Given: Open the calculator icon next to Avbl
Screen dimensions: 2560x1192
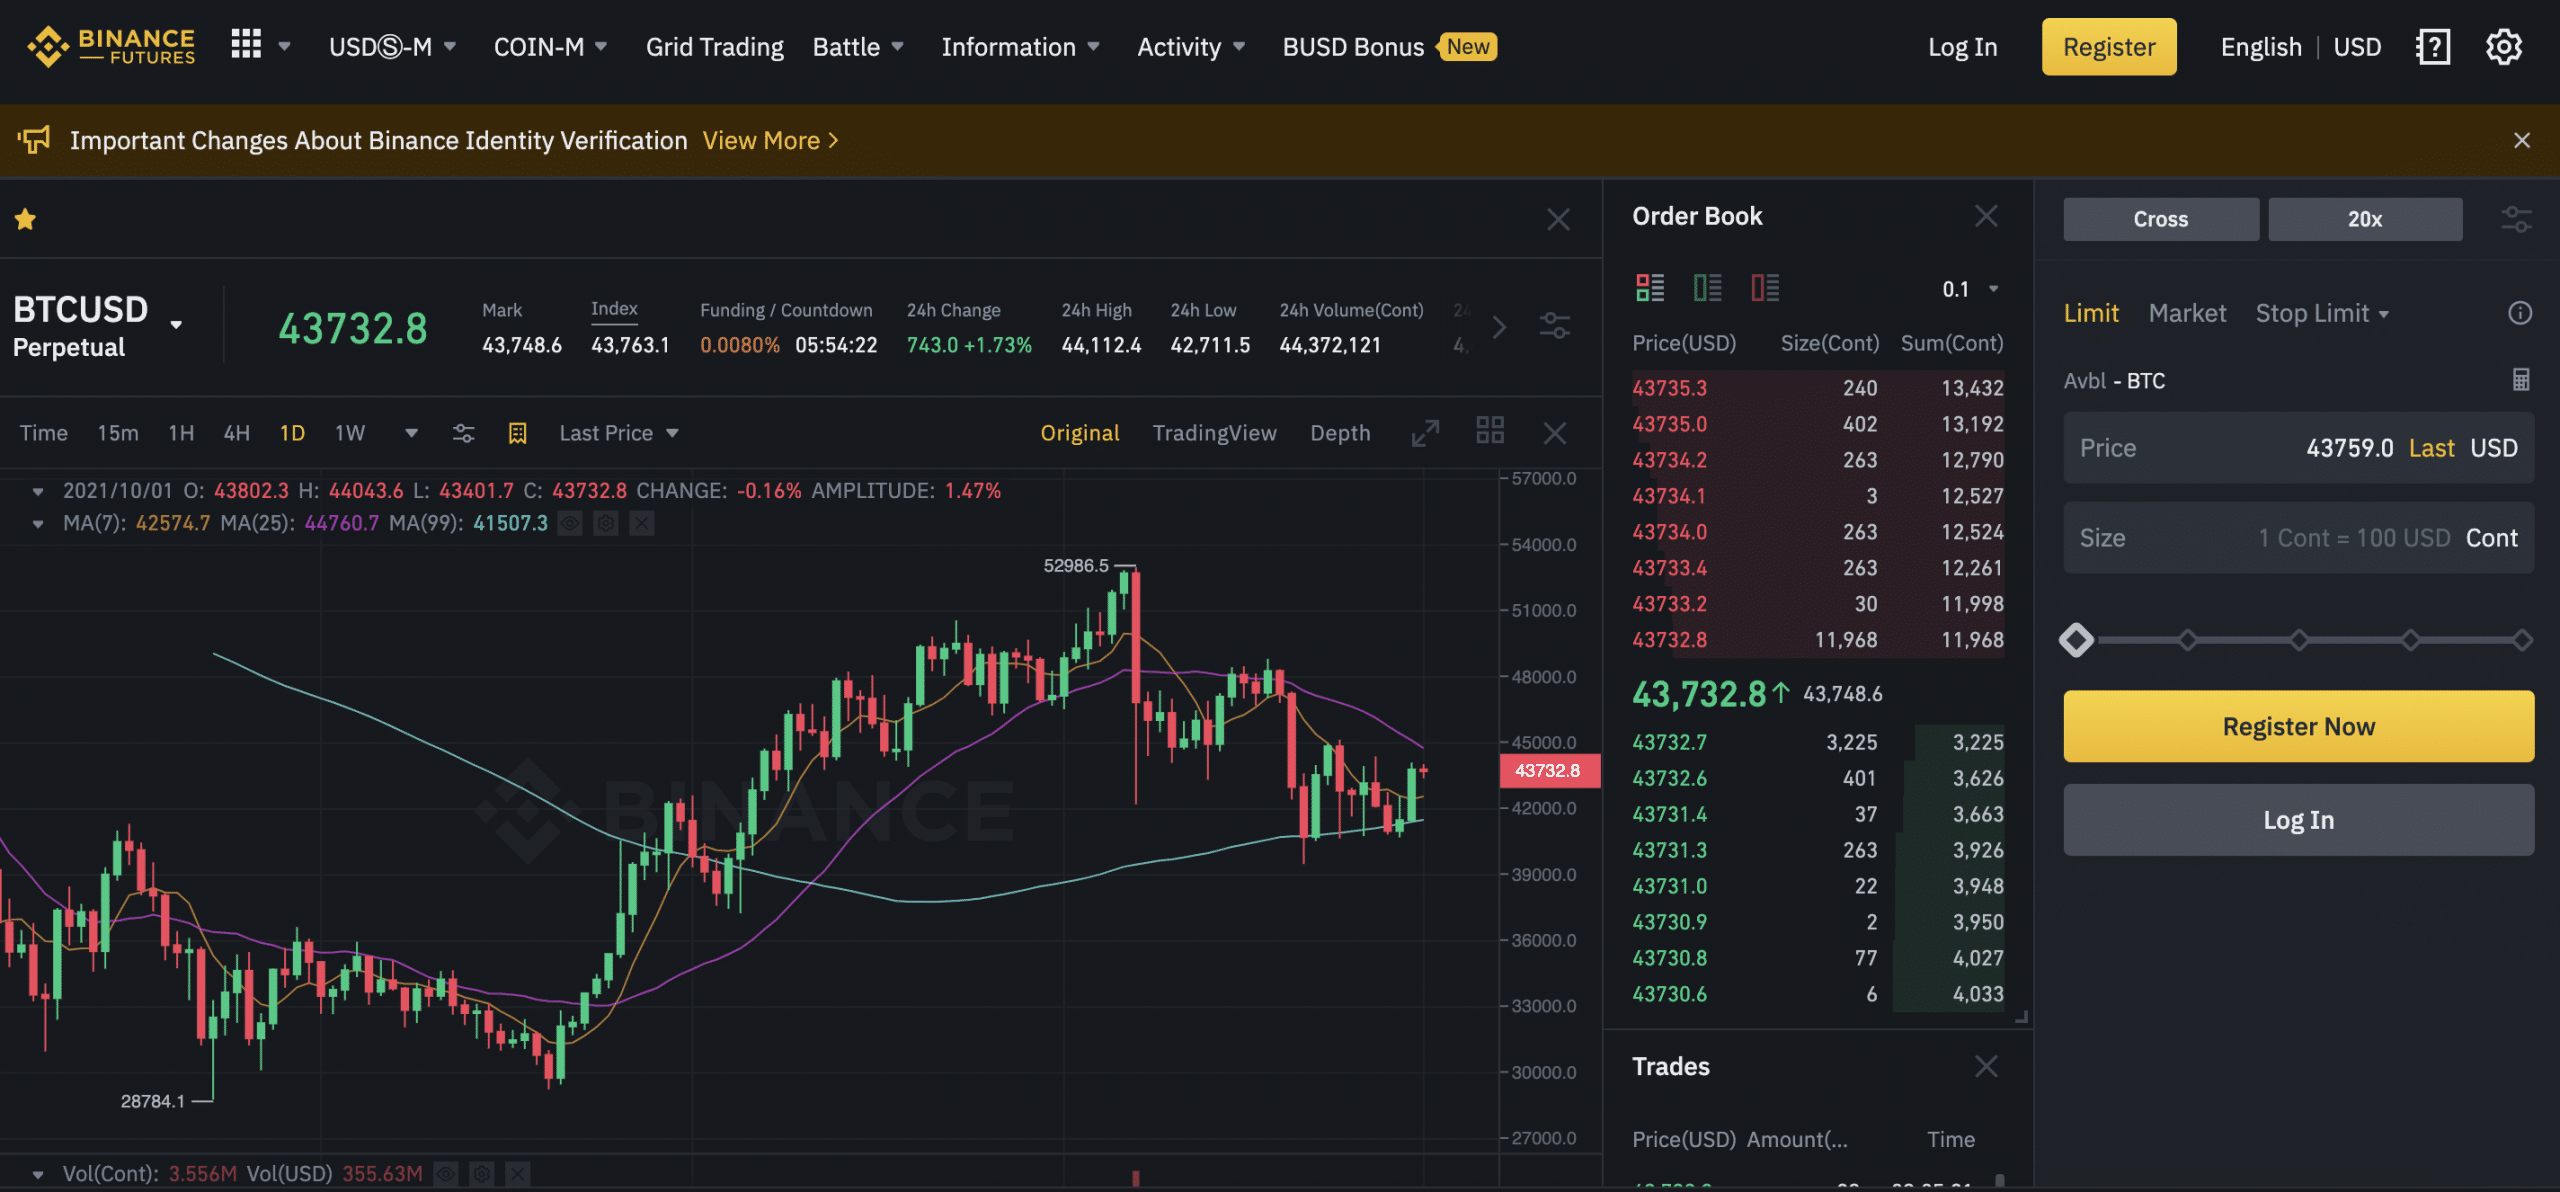Looking at the screenshot, I should tap(2521, 380).
